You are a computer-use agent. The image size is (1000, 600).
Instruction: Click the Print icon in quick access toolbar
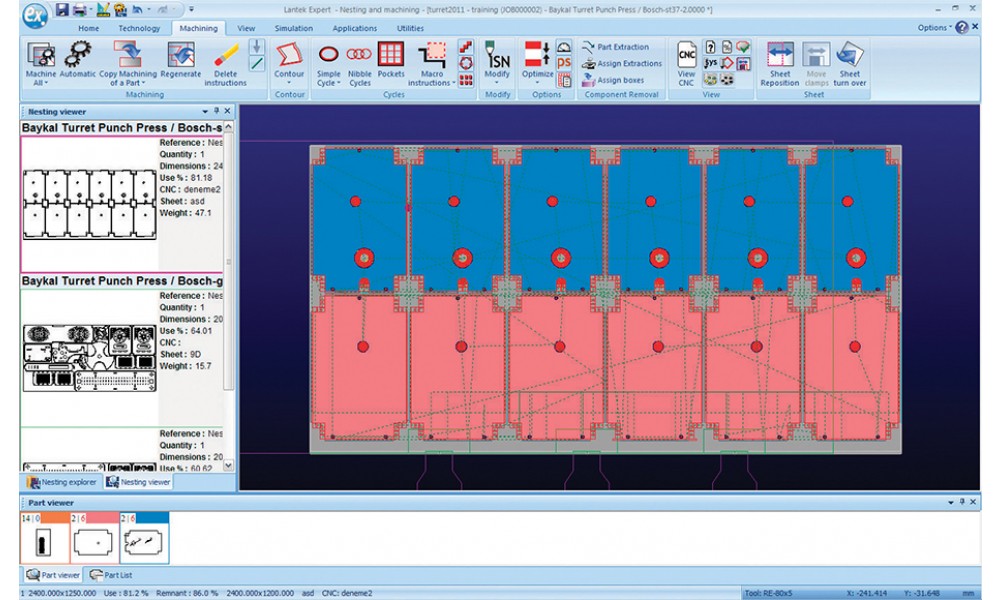pos(80,10)
